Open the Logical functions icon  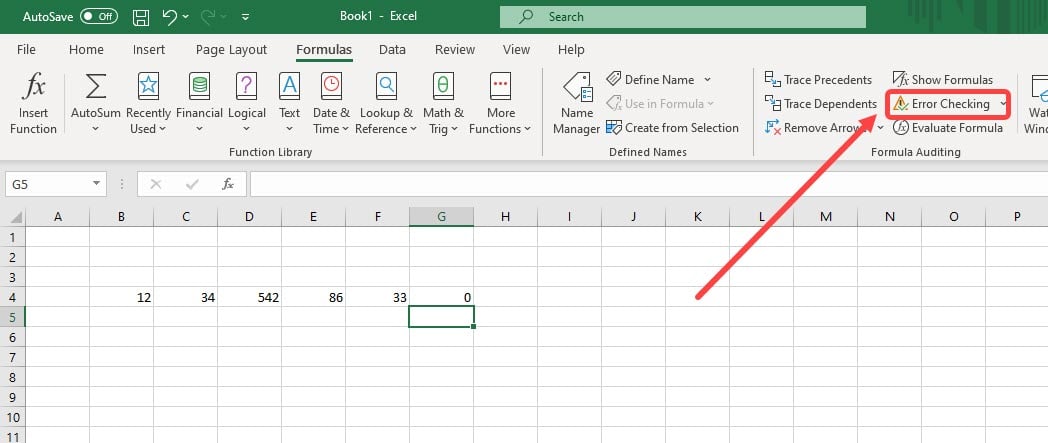(246, 87)
